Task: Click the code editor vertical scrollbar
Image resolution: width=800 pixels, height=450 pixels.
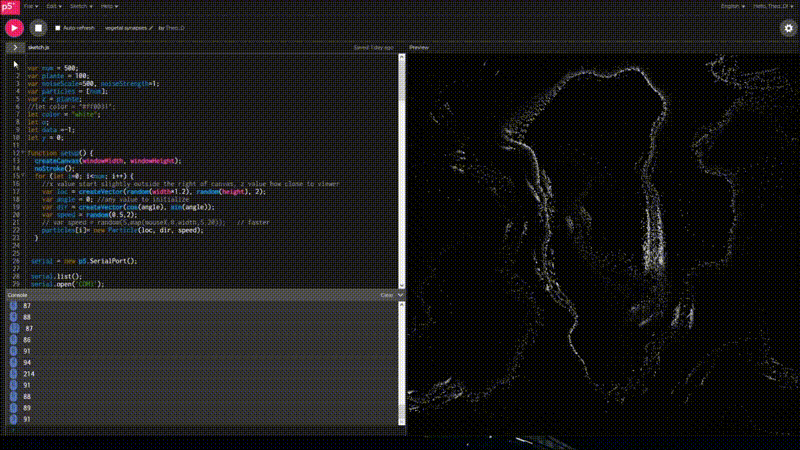Action: coord(402,170)
